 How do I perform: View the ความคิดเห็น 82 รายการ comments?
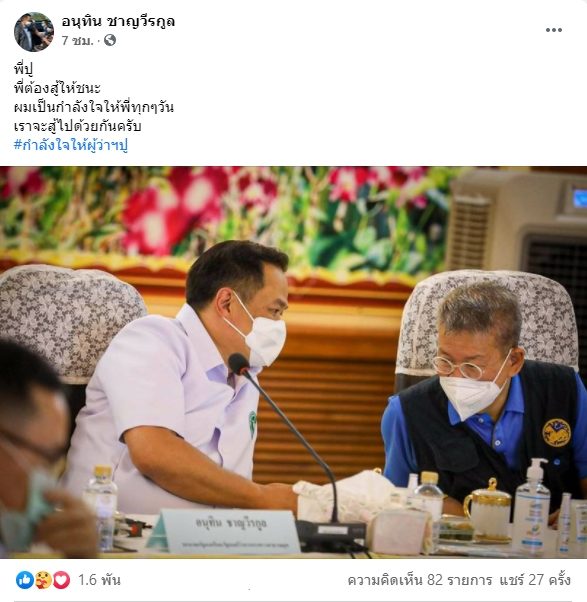(420, 580)
